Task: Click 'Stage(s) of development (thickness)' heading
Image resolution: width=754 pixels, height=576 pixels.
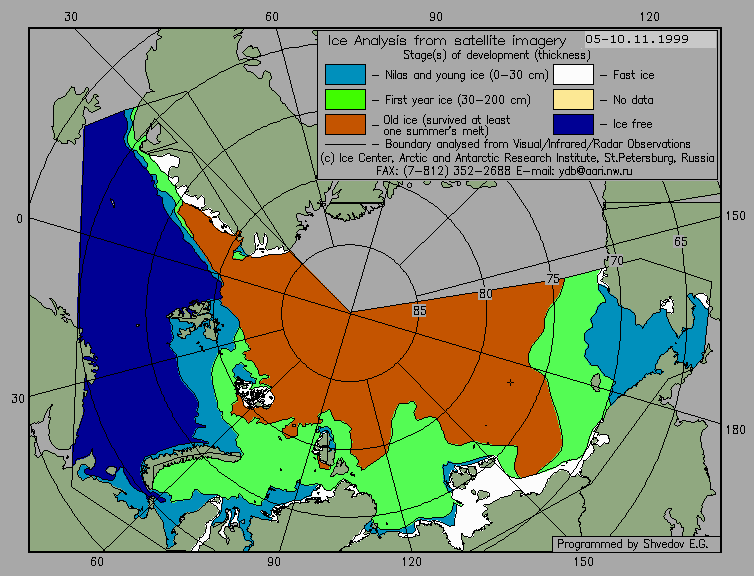Action: point(497,55)
